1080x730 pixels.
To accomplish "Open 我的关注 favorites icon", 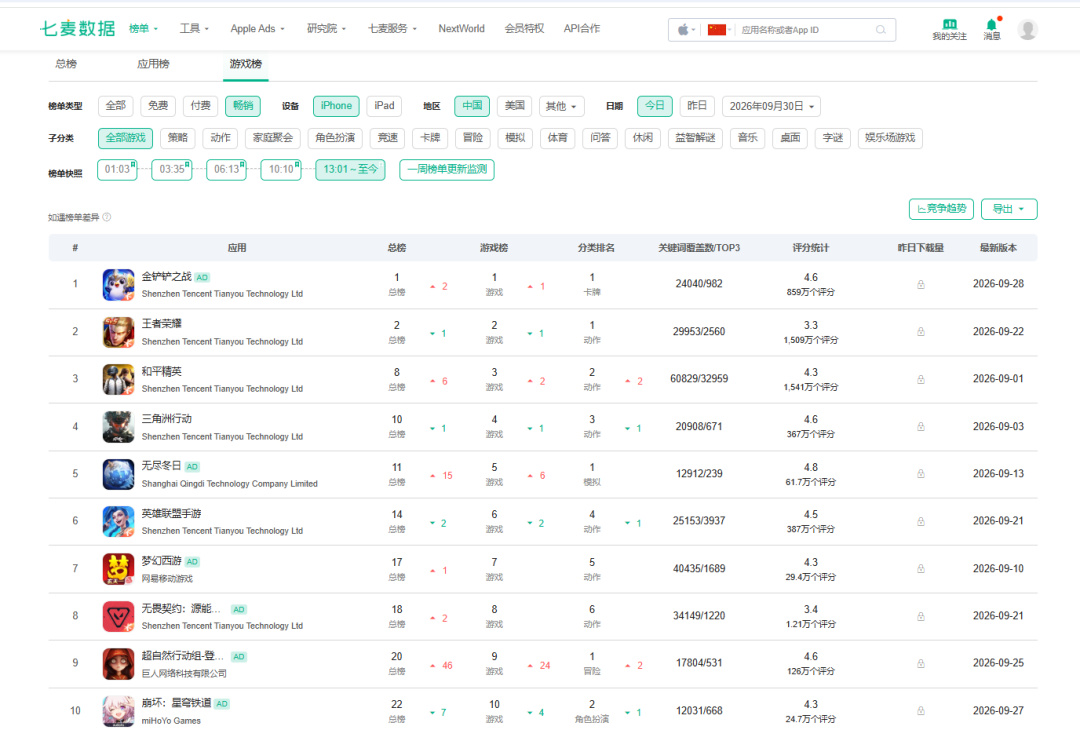I will [949, 29].
